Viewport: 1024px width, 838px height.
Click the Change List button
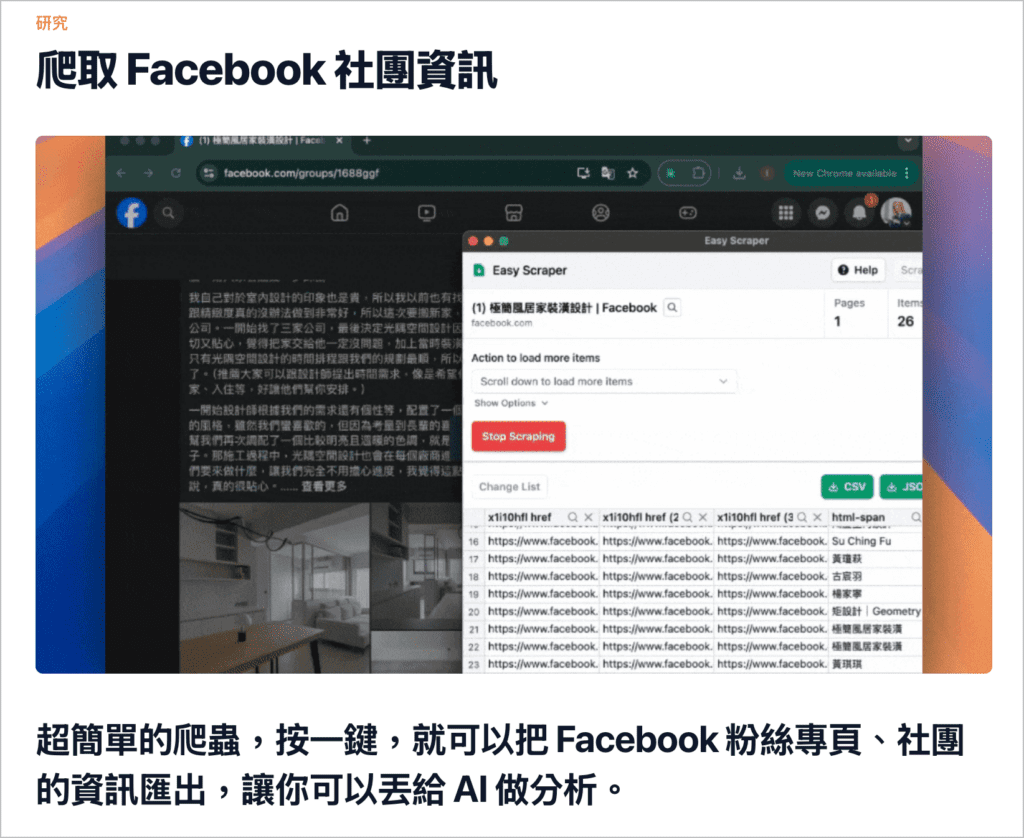pos(509,487)
